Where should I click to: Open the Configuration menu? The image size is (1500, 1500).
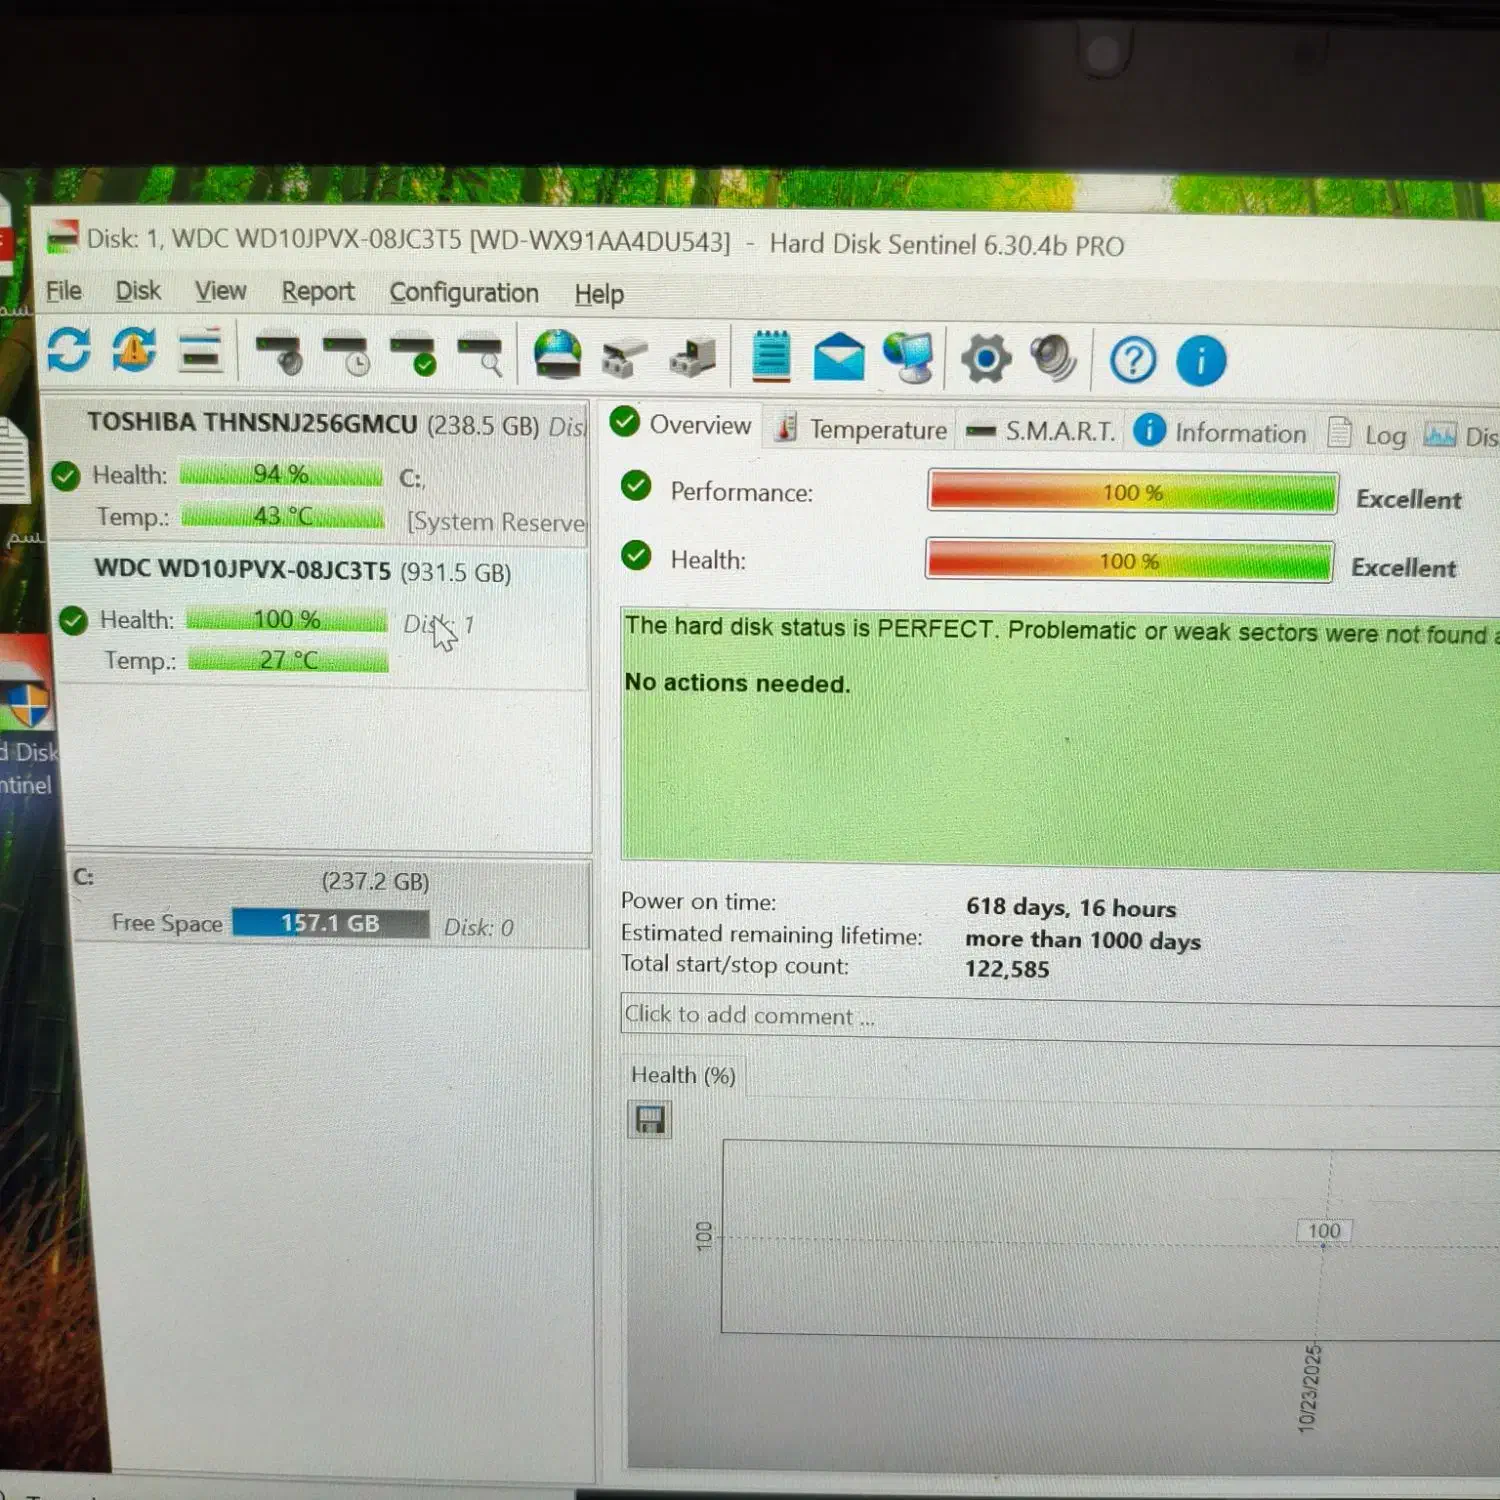tap(464, 293)
